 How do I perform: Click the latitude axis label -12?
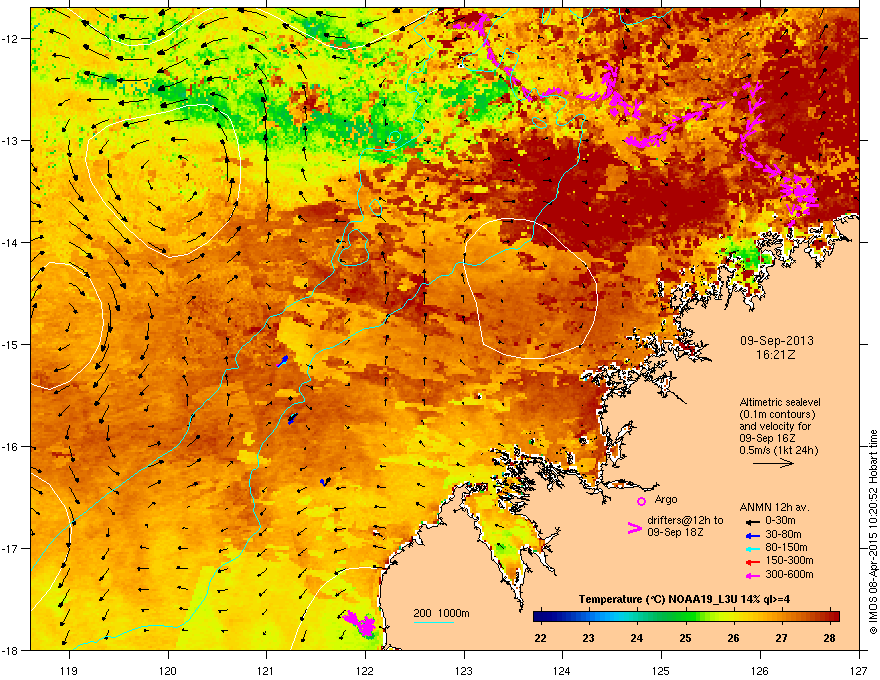pos(11,39)
